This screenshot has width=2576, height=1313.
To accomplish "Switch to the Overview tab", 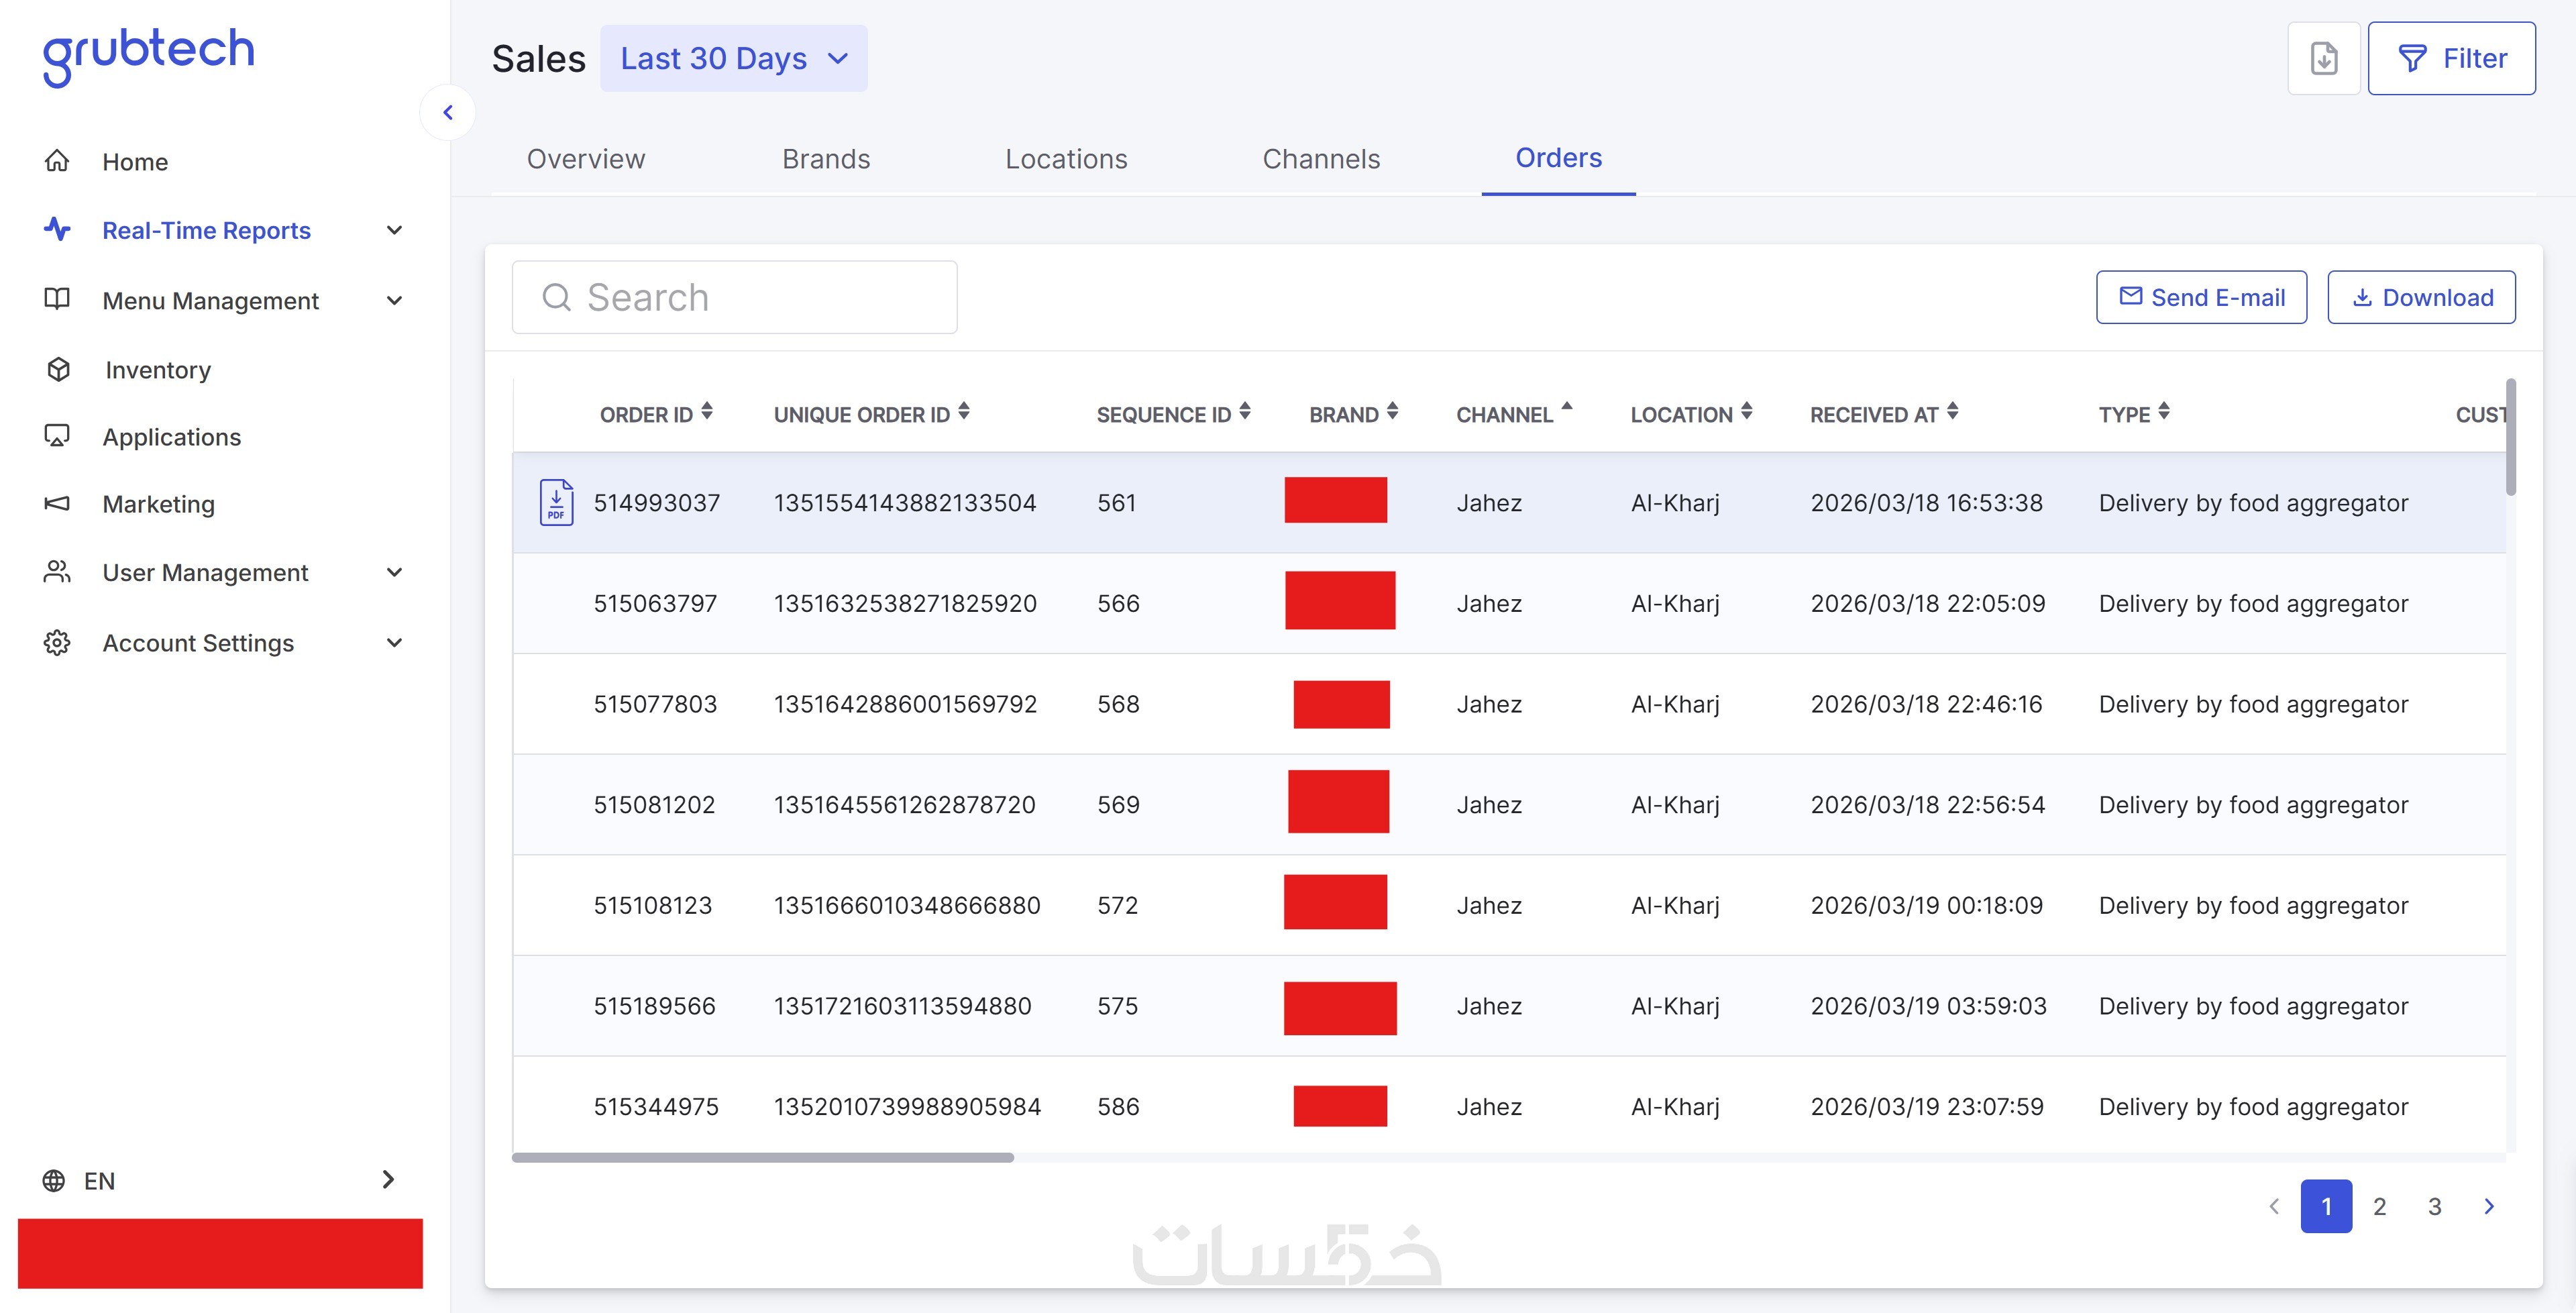I will pos(586,159).
